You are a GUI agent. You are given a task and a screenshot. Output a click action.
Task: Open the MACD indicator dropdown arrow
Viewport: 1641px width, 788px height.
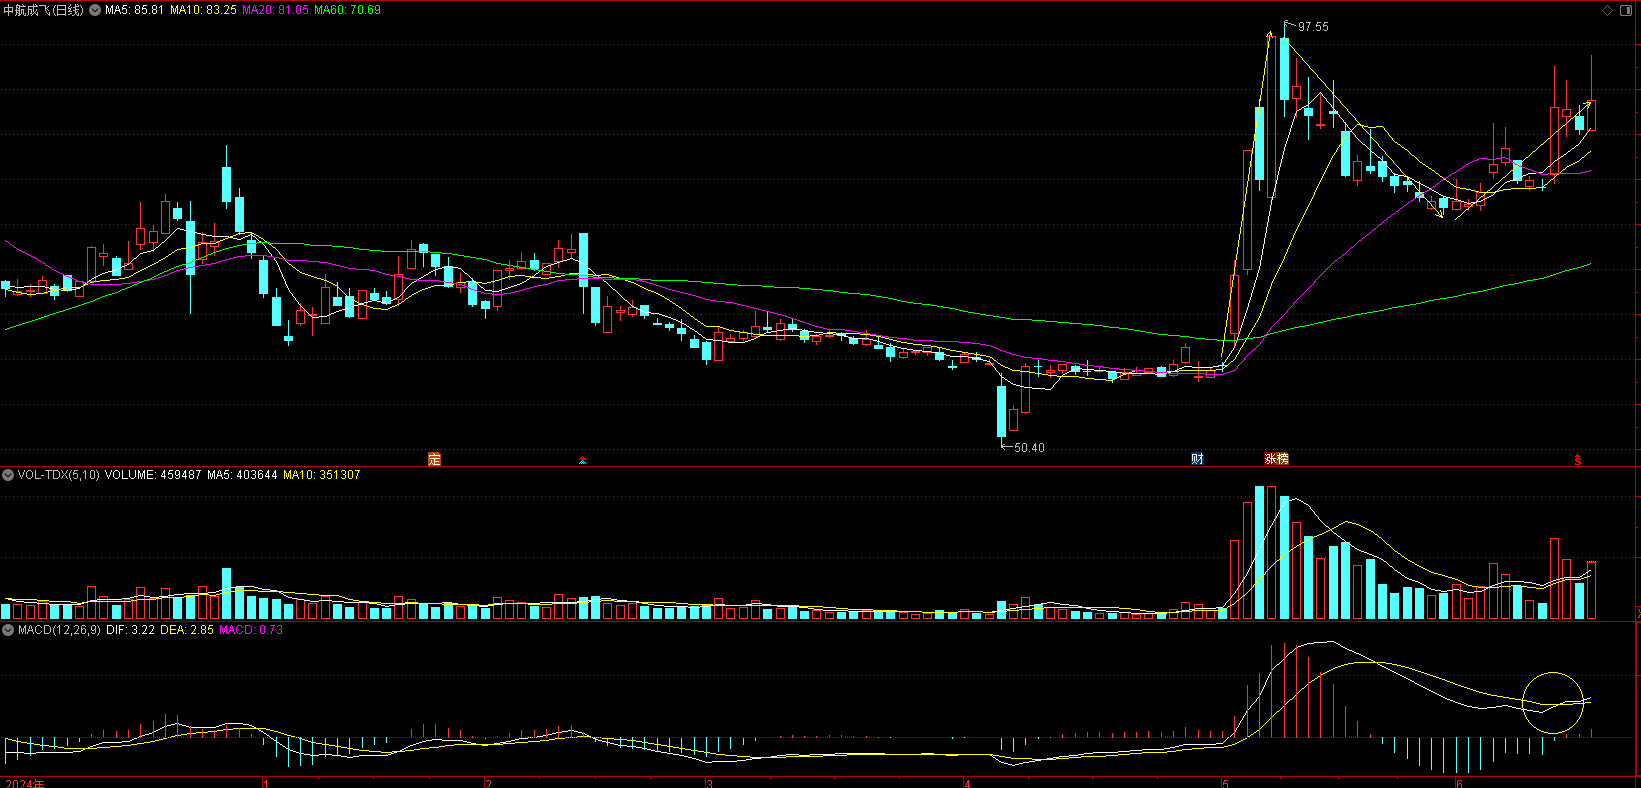coord(8,630)
